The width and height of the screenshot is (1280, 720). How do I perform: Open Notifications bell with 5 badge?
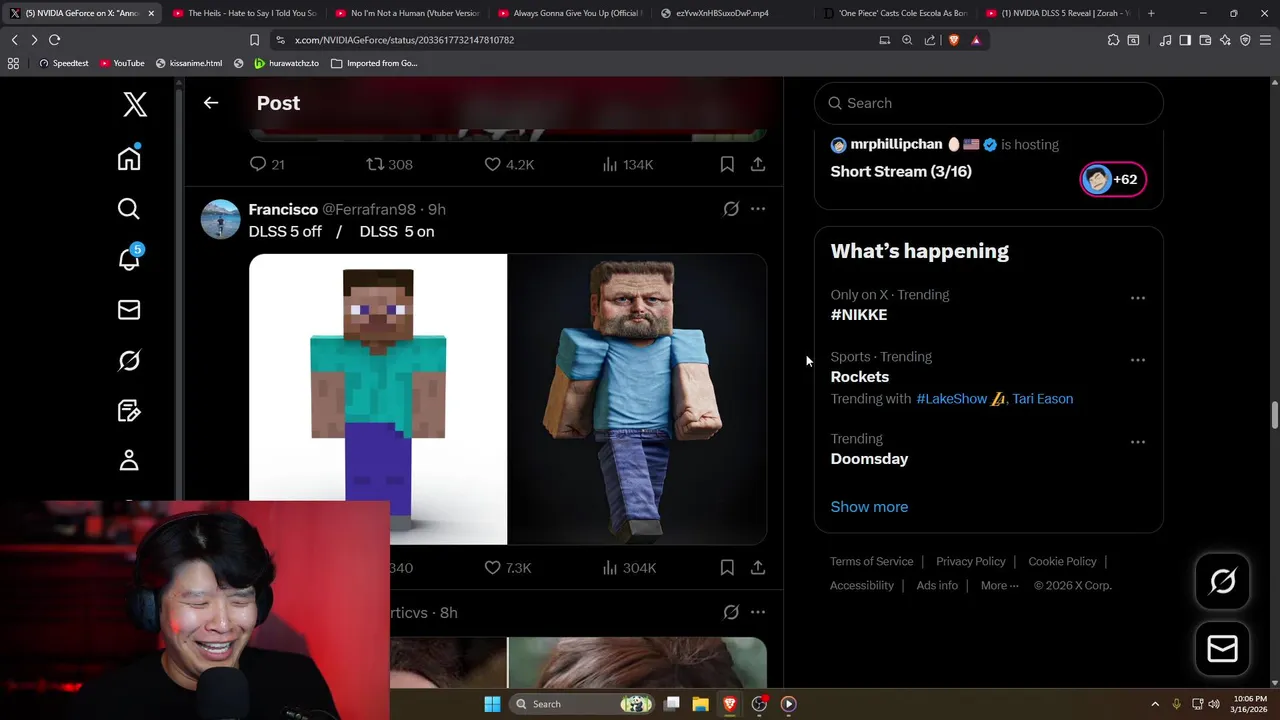(x=130, y=258)
